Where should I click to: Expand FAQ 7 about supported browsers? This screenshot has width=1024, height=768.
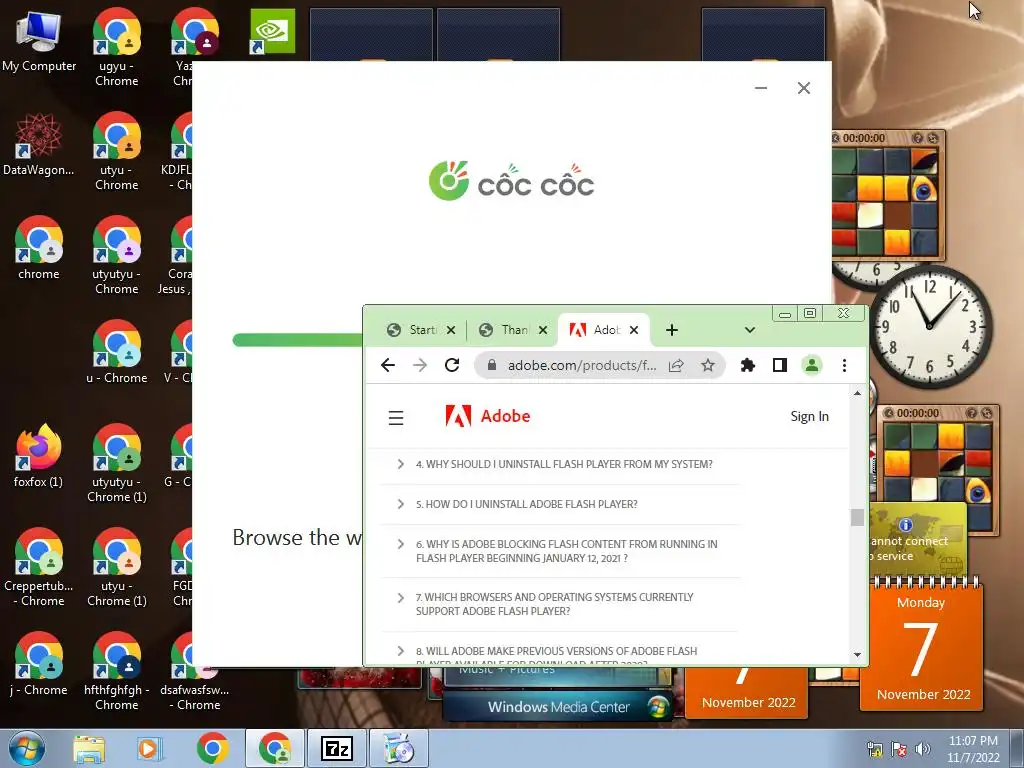pos(561,604)
